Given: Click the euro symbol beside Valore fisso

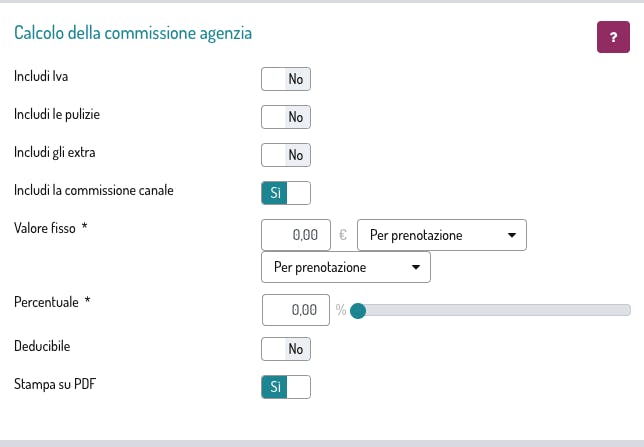Looking at the screenshot, I should [x=343, y=235].
